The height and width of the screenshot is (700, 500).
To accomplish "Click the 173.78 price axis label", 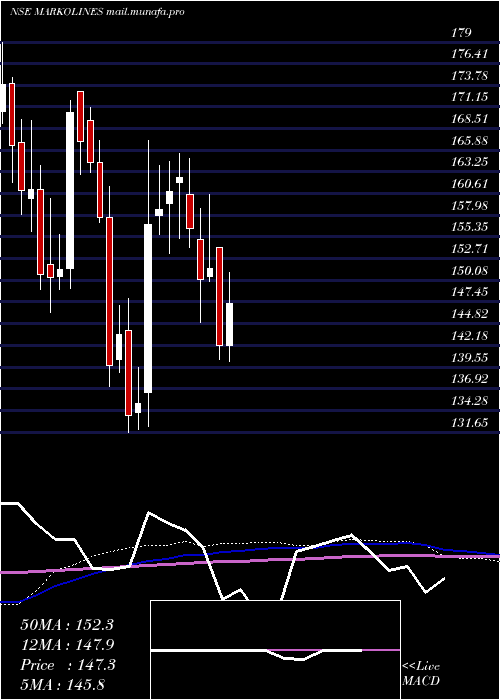I will (469, 76).
